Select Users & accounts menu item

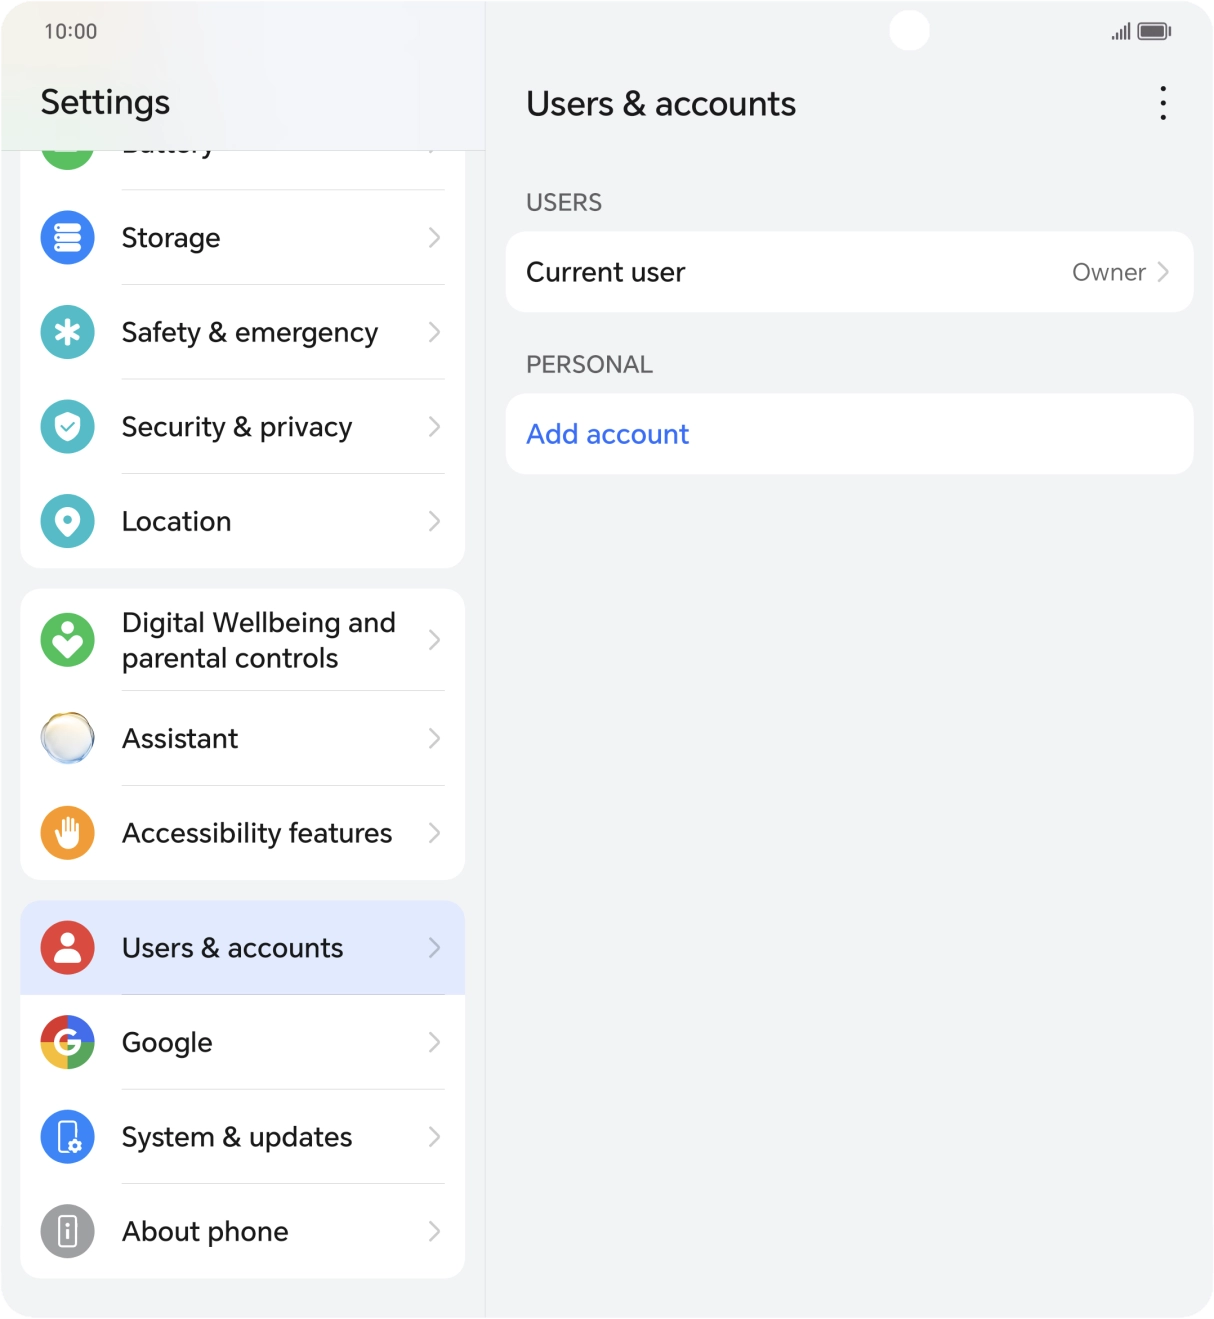(x=232, y=948)
